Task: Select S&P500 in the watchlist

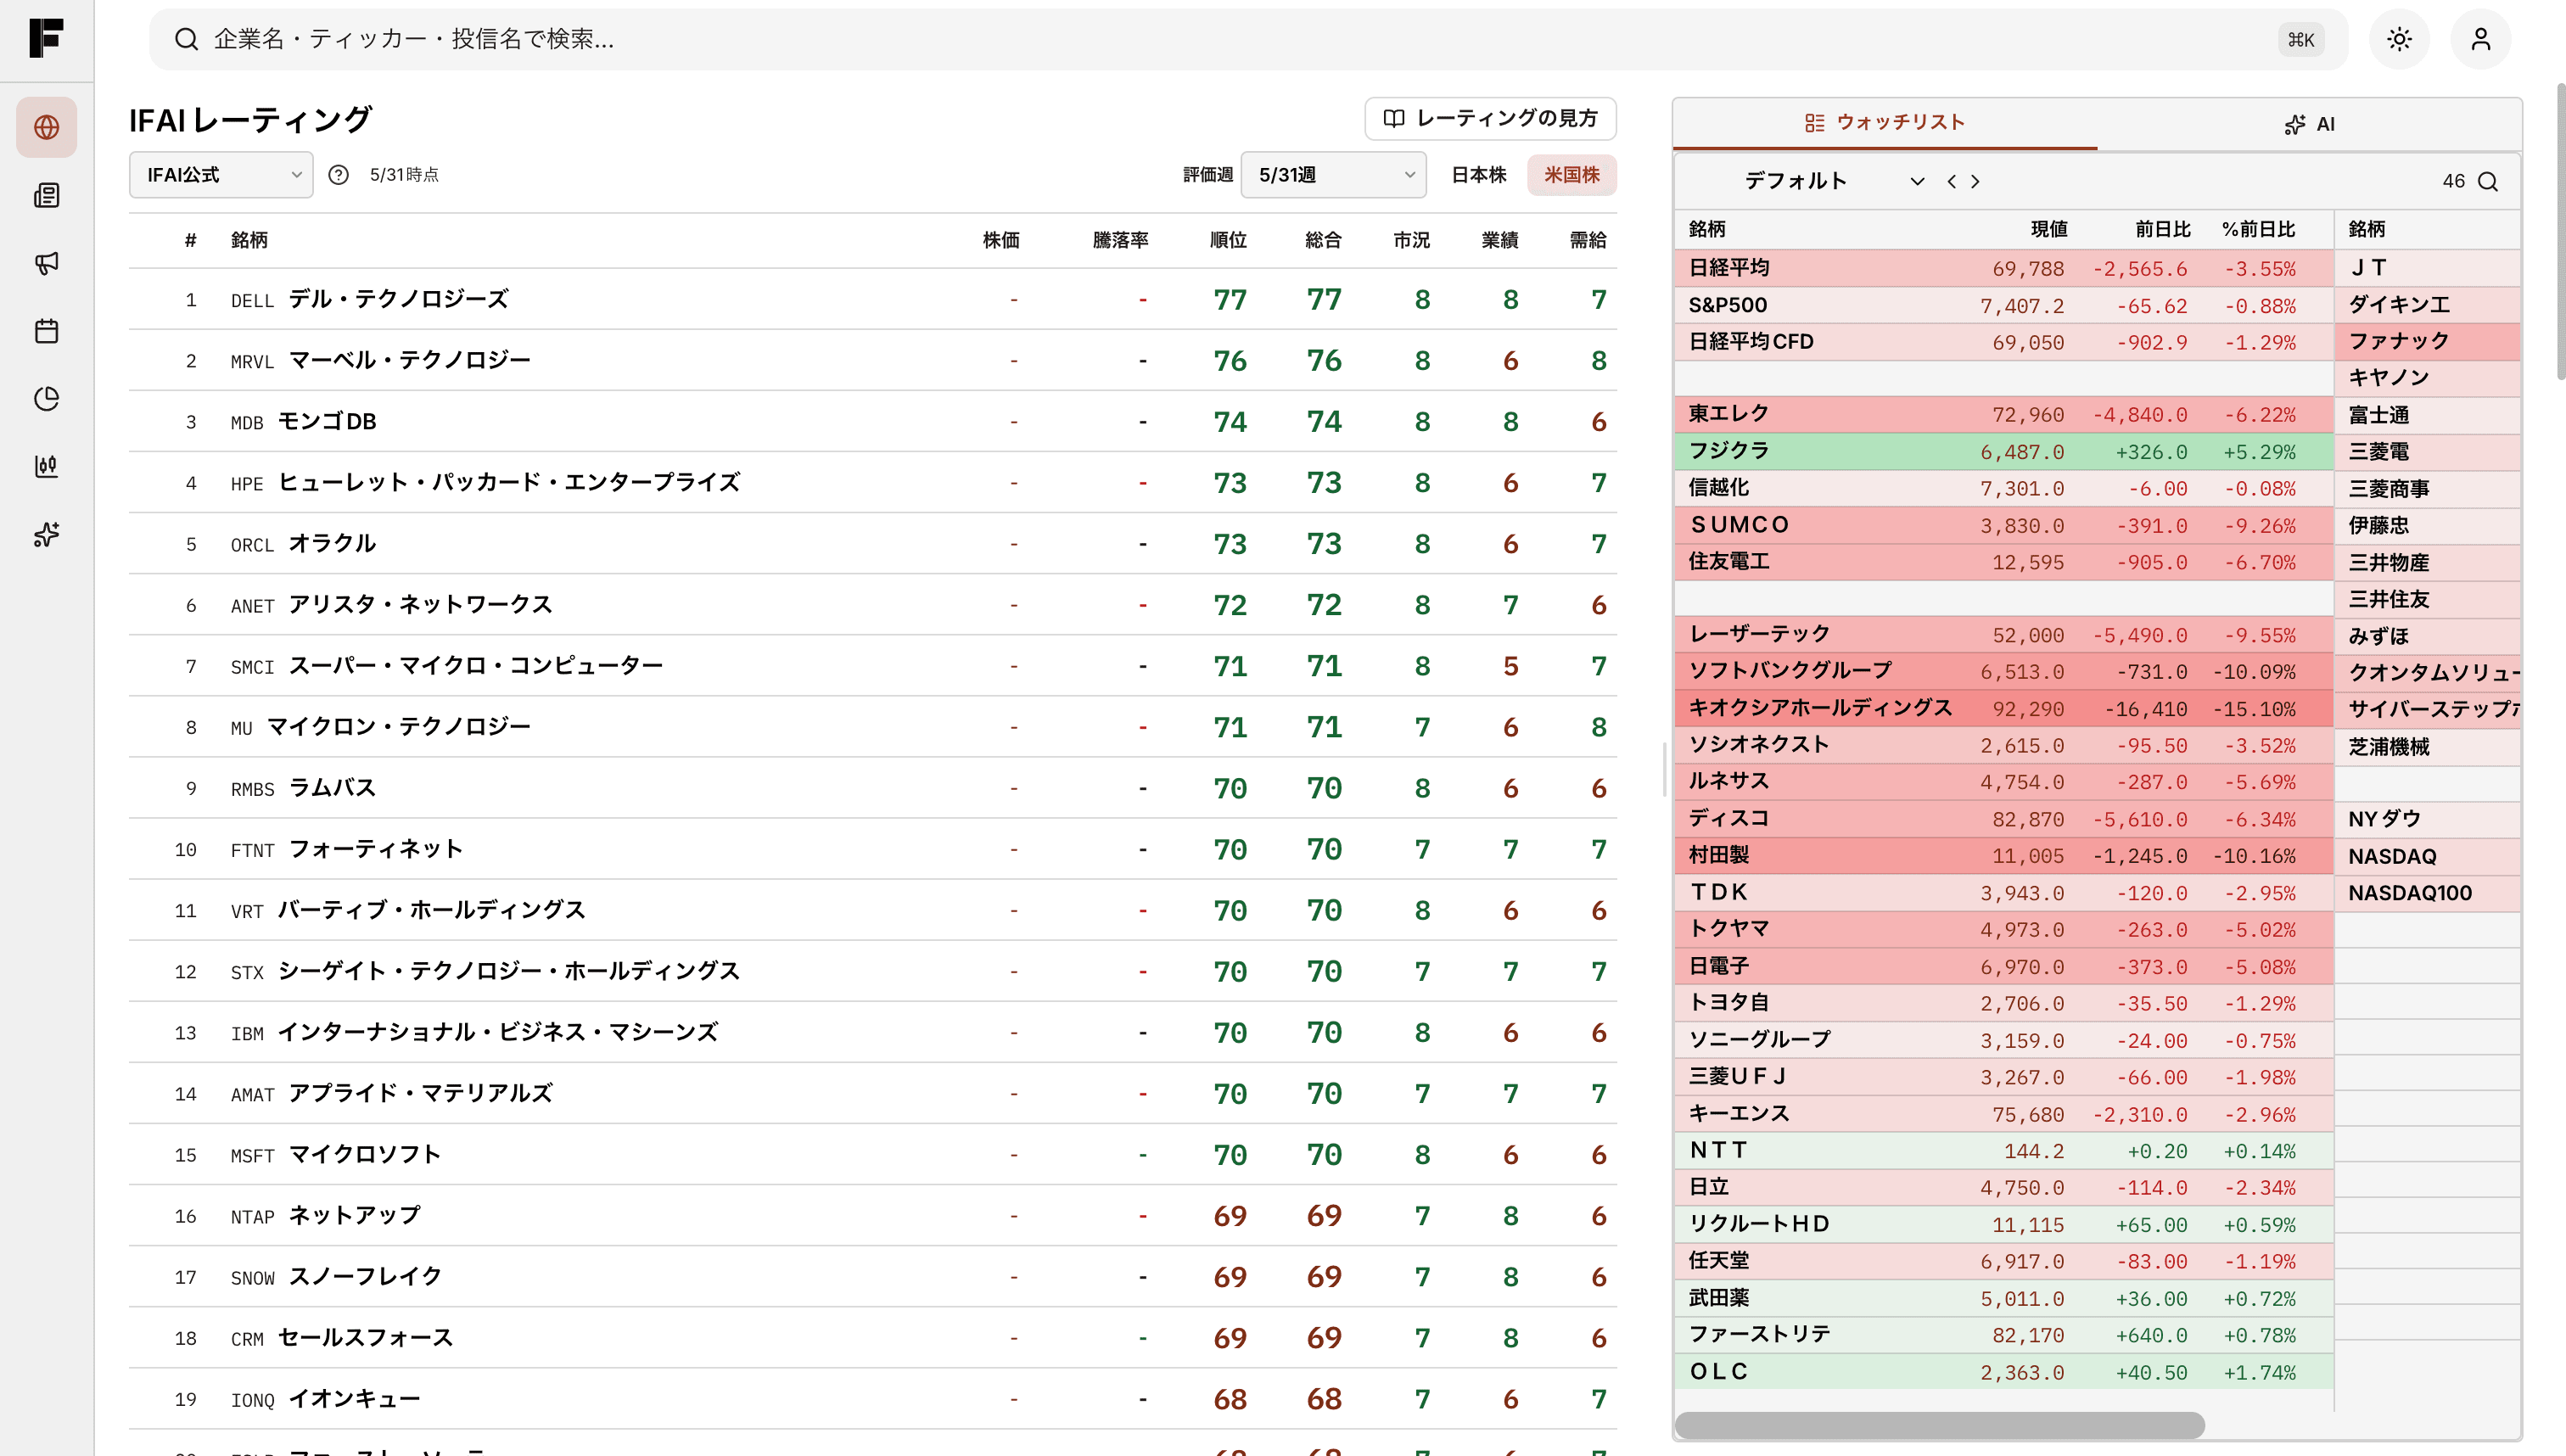Action: tap(2004, 305)
